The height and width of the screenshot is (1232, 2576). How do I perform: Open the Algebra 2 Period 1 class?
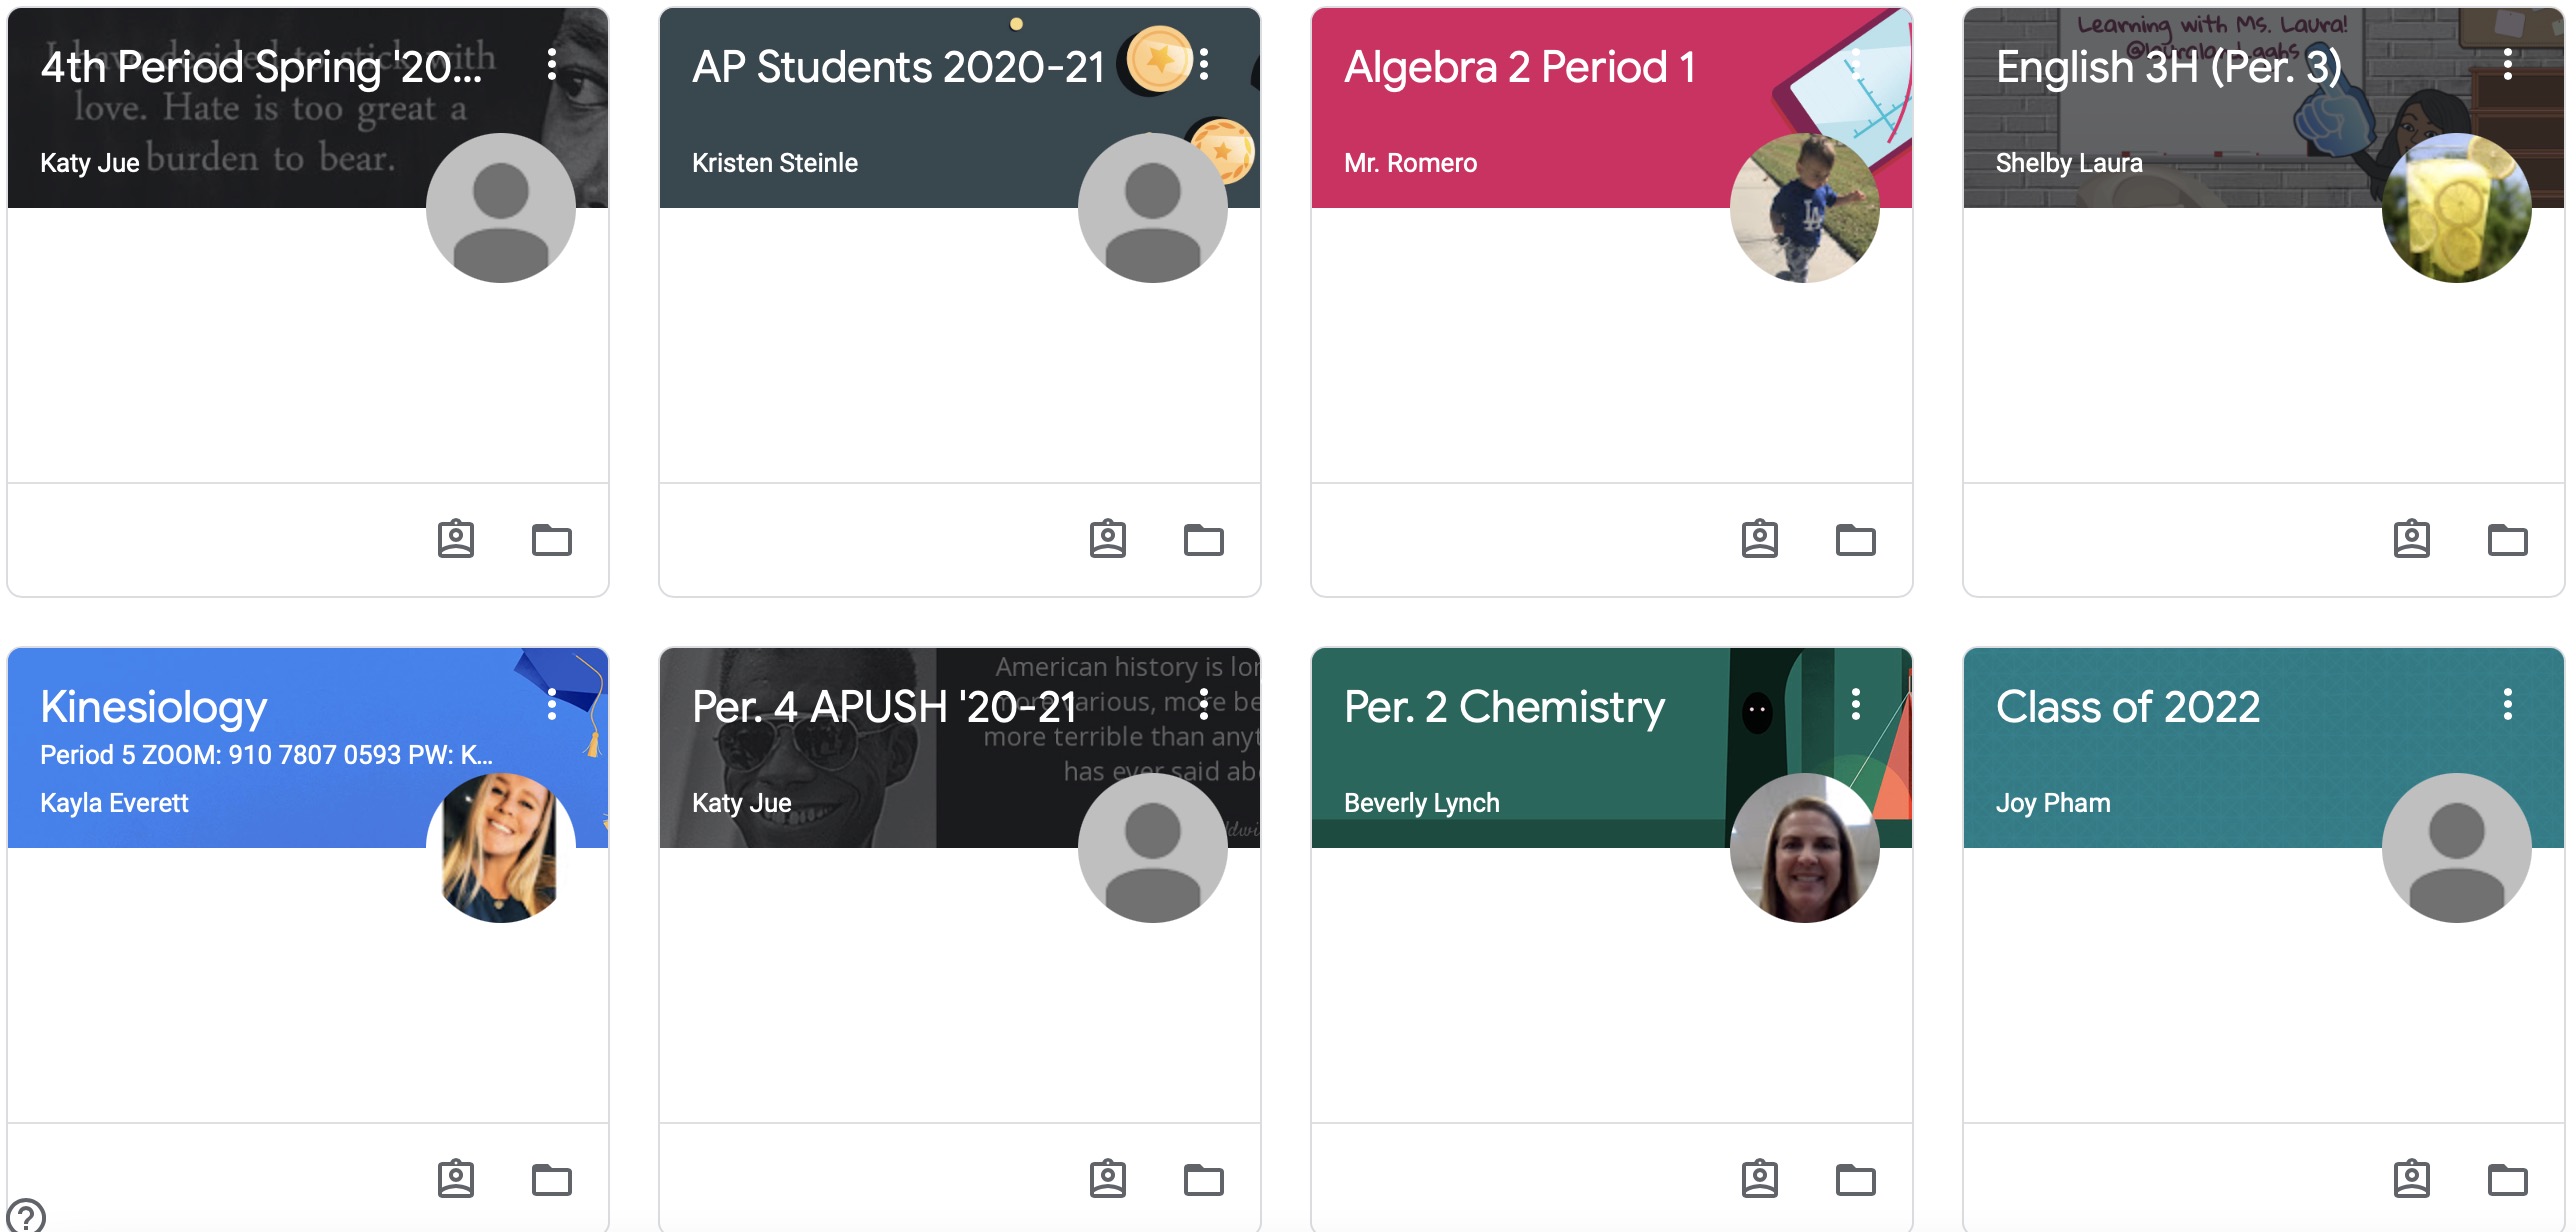[x=1519, y=68]
